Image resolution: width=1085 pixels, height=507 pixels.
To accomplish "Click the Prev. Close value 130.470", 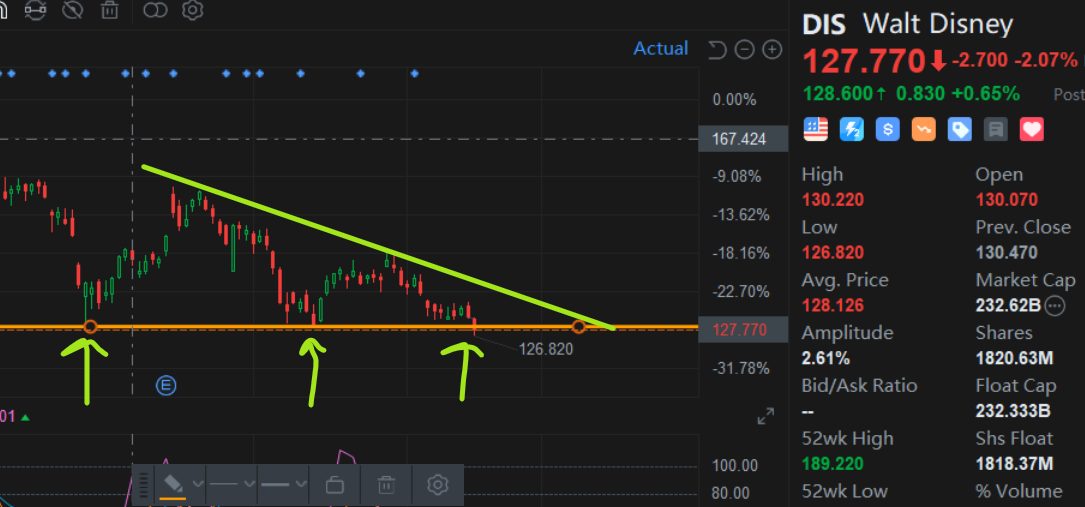I will click(1007, 252).
